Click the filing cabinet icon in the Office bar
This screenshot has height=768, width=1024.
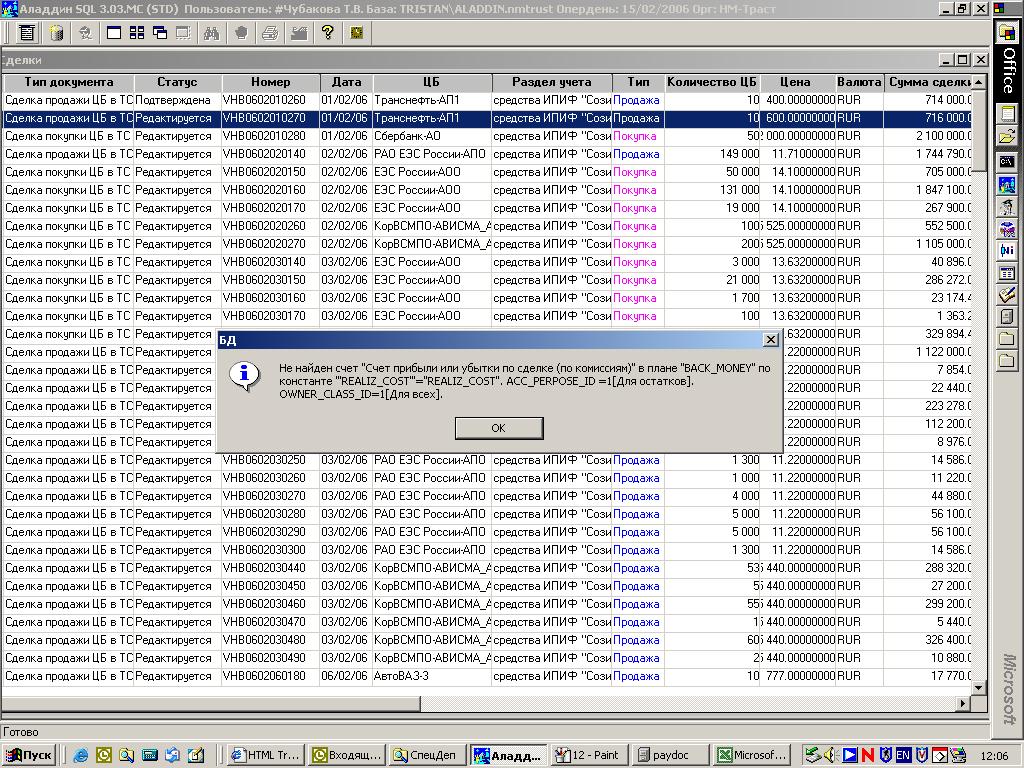pyautogui.click(x=1007, y=317)
